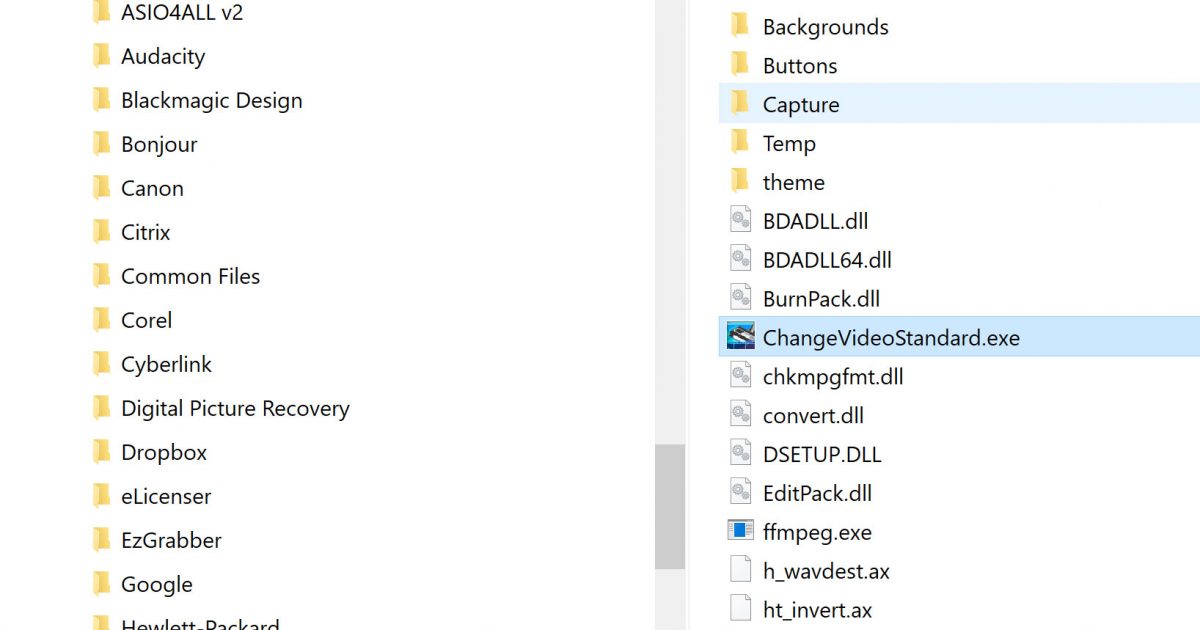1200x630 pixels.
Task: Select the Capture folder icon
Action: [x=740, y=103]
